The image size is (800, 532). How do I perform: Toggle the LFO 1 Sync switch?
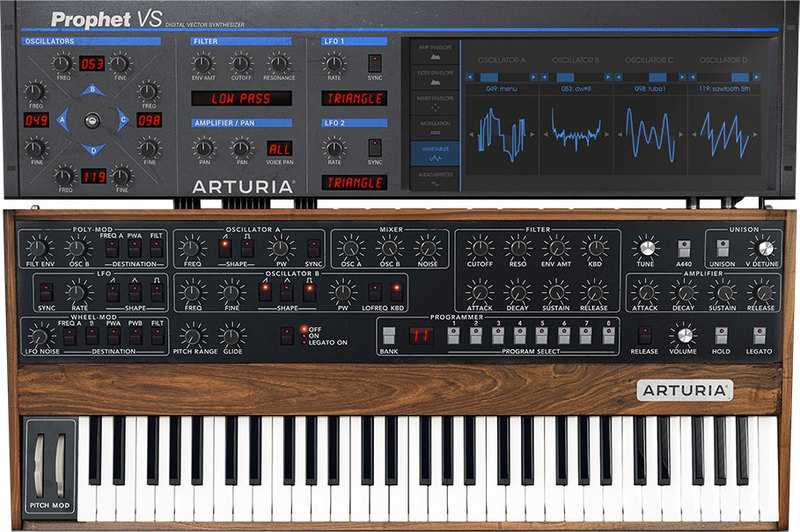[x=374, y=64]
